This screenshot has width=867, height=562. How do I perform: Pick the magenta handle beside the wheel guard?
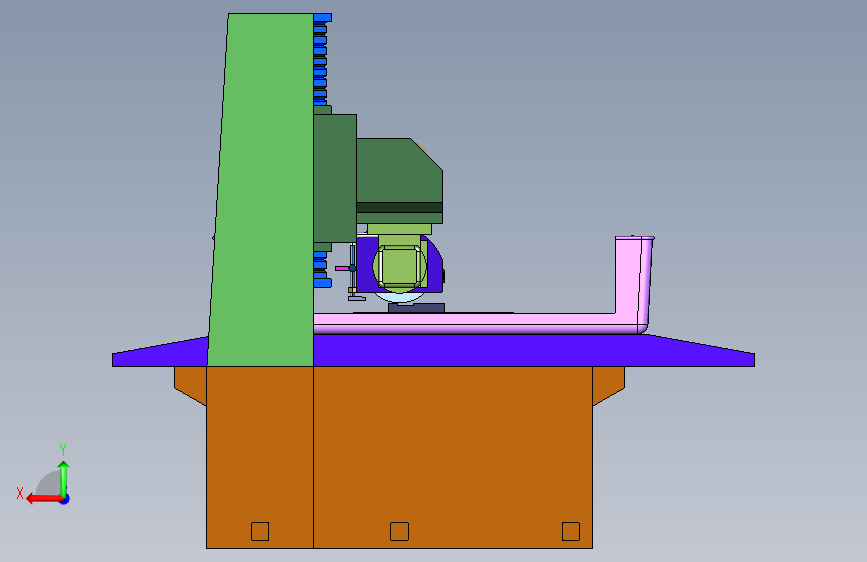click(x=342, y=268)
